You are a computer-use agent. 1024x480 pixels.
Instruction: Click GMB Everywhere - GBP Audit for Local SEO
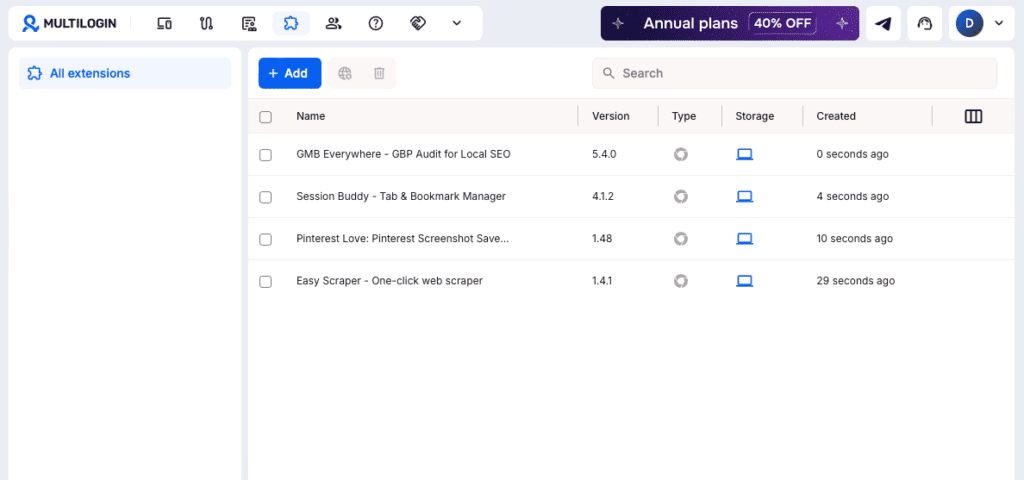404,154
